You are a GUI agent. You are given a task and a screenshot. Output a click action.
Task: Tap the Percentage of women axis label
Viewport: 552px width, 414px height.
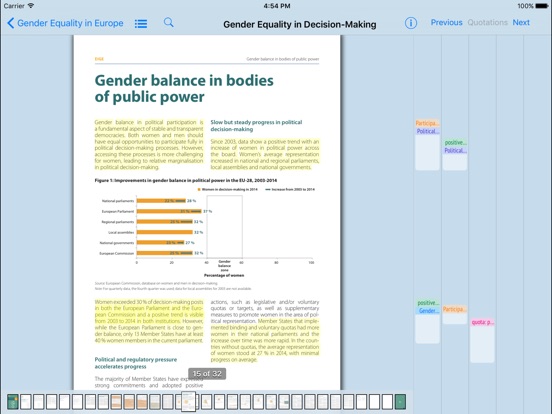click(x=224, y=275)
